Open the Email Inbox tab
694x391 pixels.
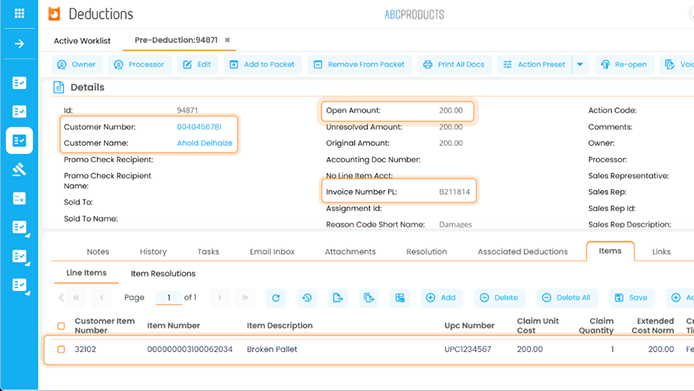pyautogui.click(x=272, y=252)
